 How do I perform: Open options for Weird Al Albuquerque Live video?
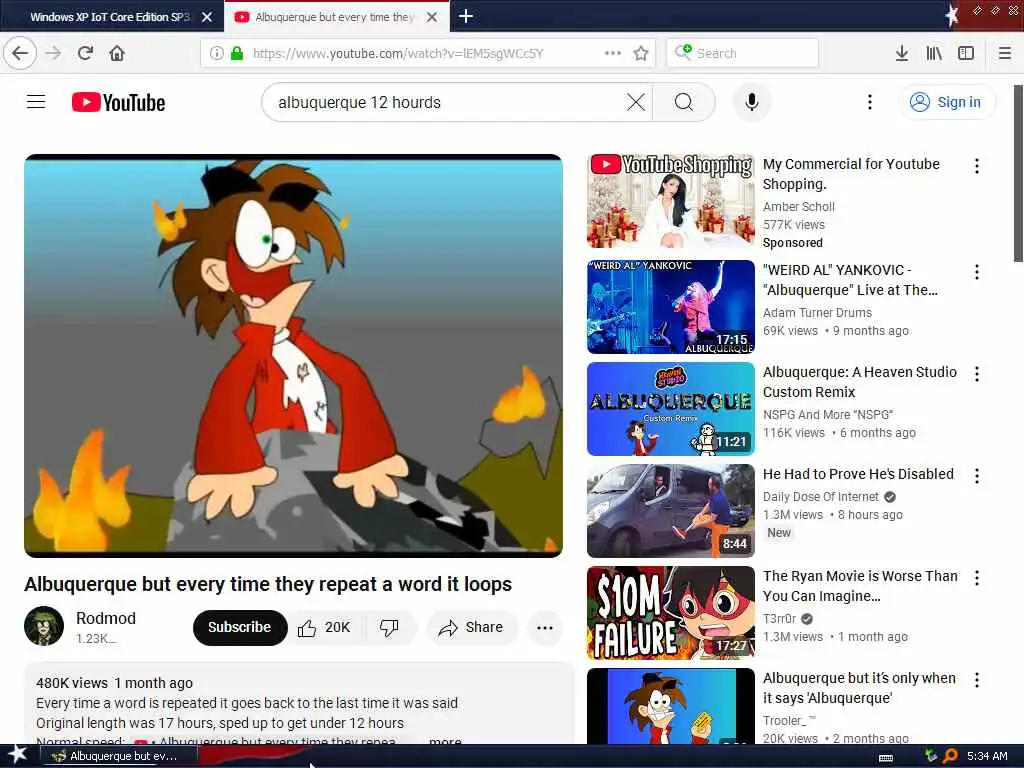click(x=976, y=272)
